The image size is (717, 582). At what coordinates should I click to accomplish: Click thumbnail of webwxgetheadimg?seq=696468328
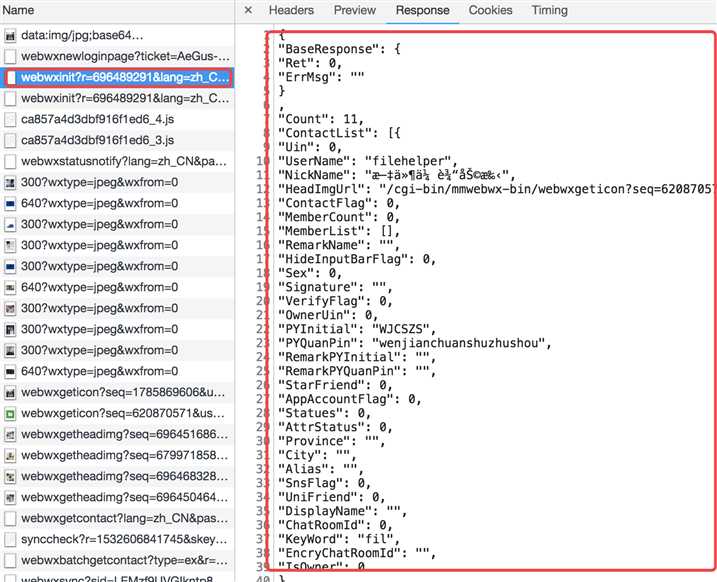tap(10, 477)
